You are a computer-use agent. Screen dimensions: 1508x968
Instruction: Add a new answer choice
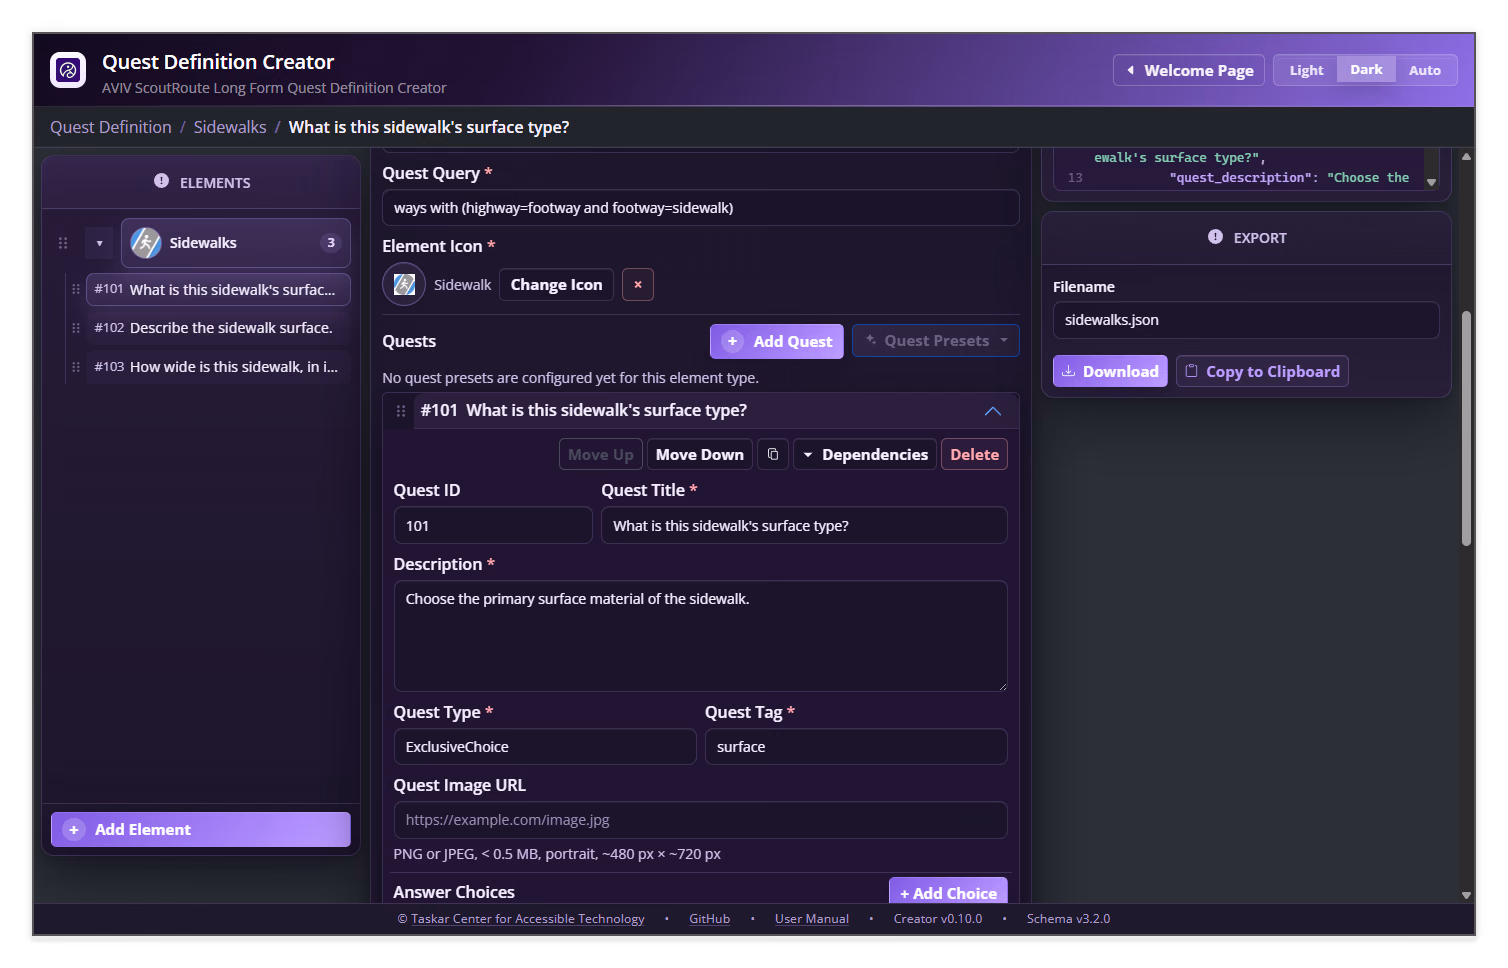click(x=948, y=892)
